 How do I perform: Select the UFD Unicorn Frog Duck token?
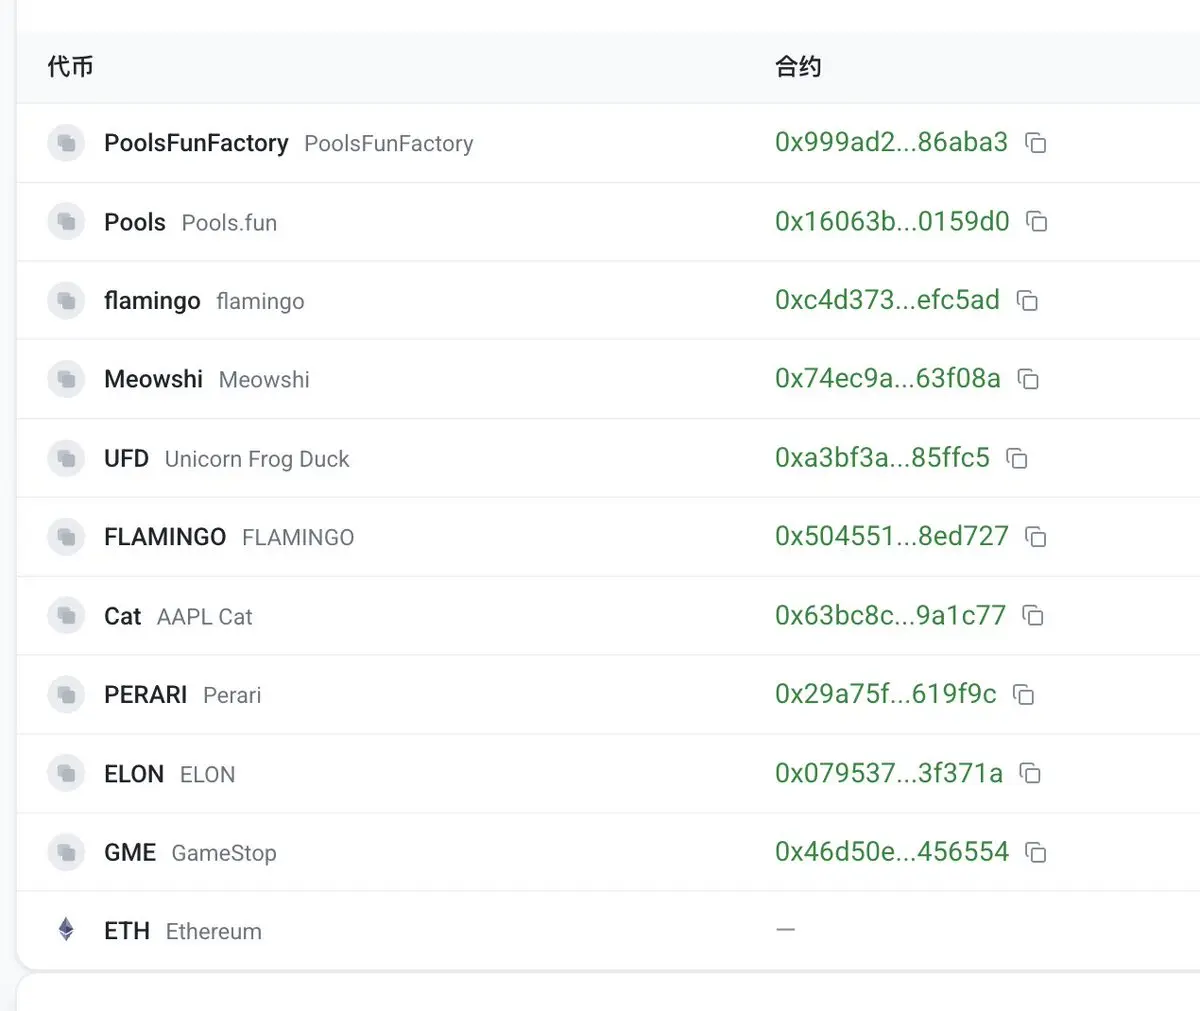[x=227, y=459]
